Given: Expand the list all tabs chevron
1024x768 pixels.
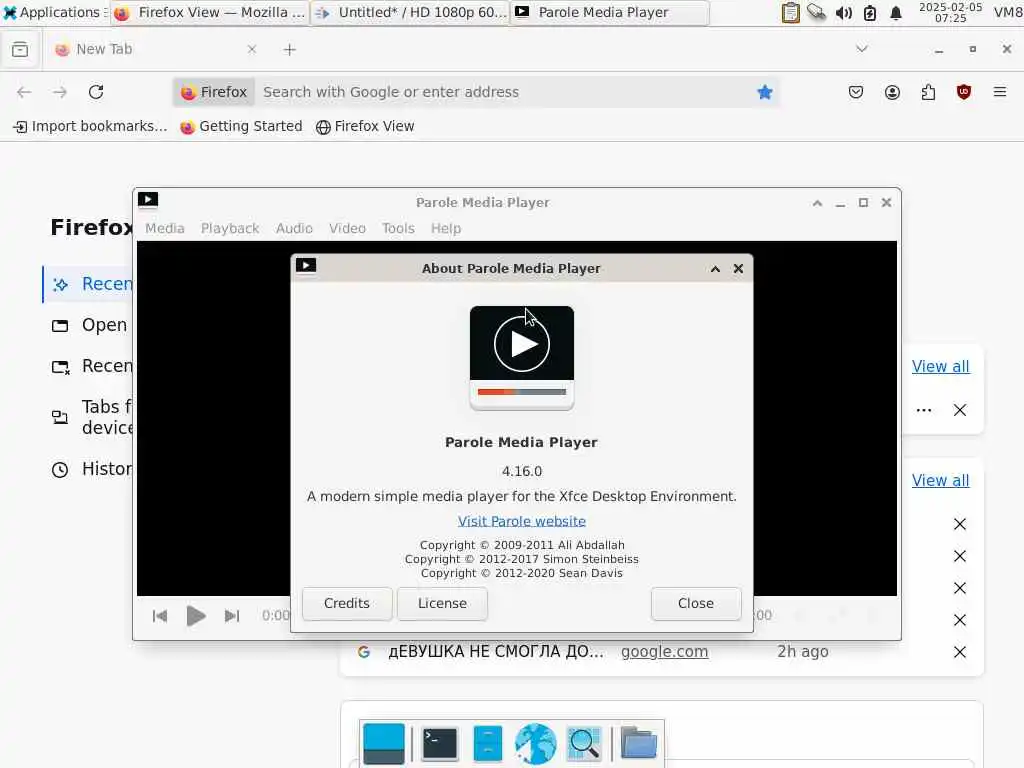Looking at the screenshot, I should click(x=862, y=49).
